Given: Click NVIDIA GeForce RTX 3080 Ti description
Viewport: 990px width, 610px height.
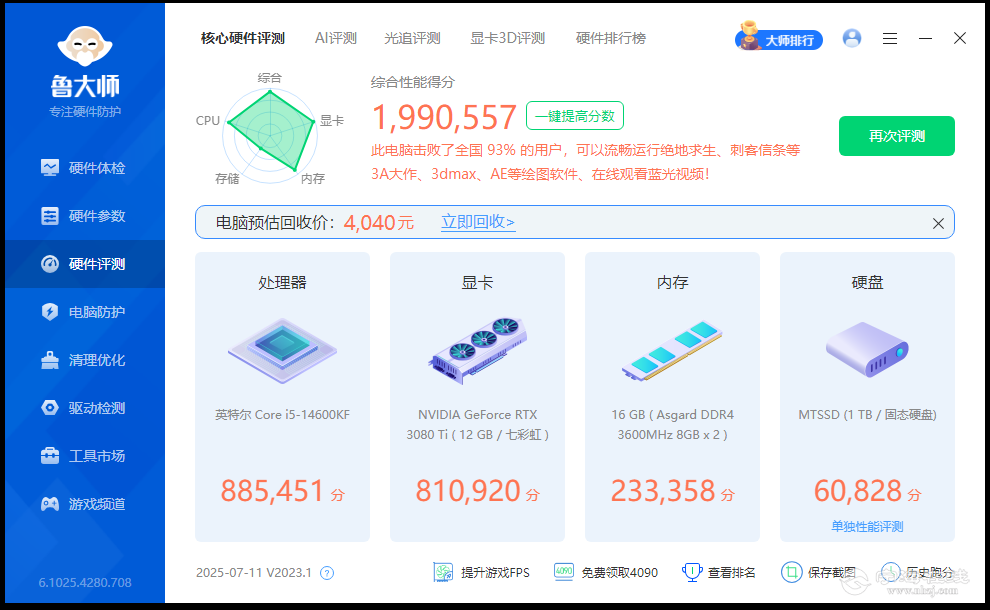Looking at the screenshot, I should (477, 425).
